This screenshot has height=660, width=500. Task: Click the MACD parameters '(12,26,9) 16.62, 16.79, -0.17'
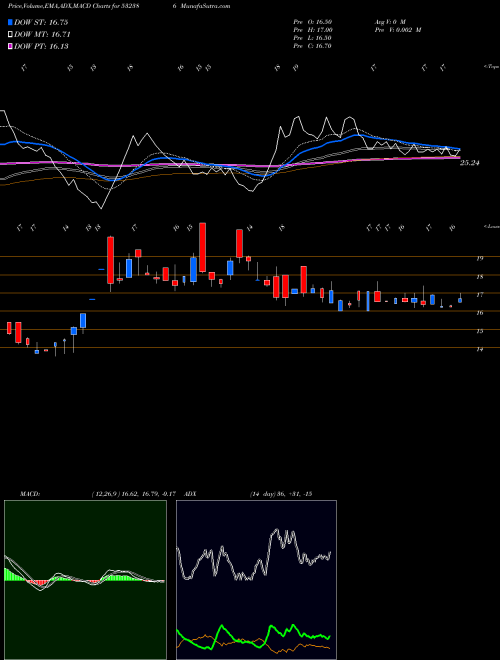(133, 494)
